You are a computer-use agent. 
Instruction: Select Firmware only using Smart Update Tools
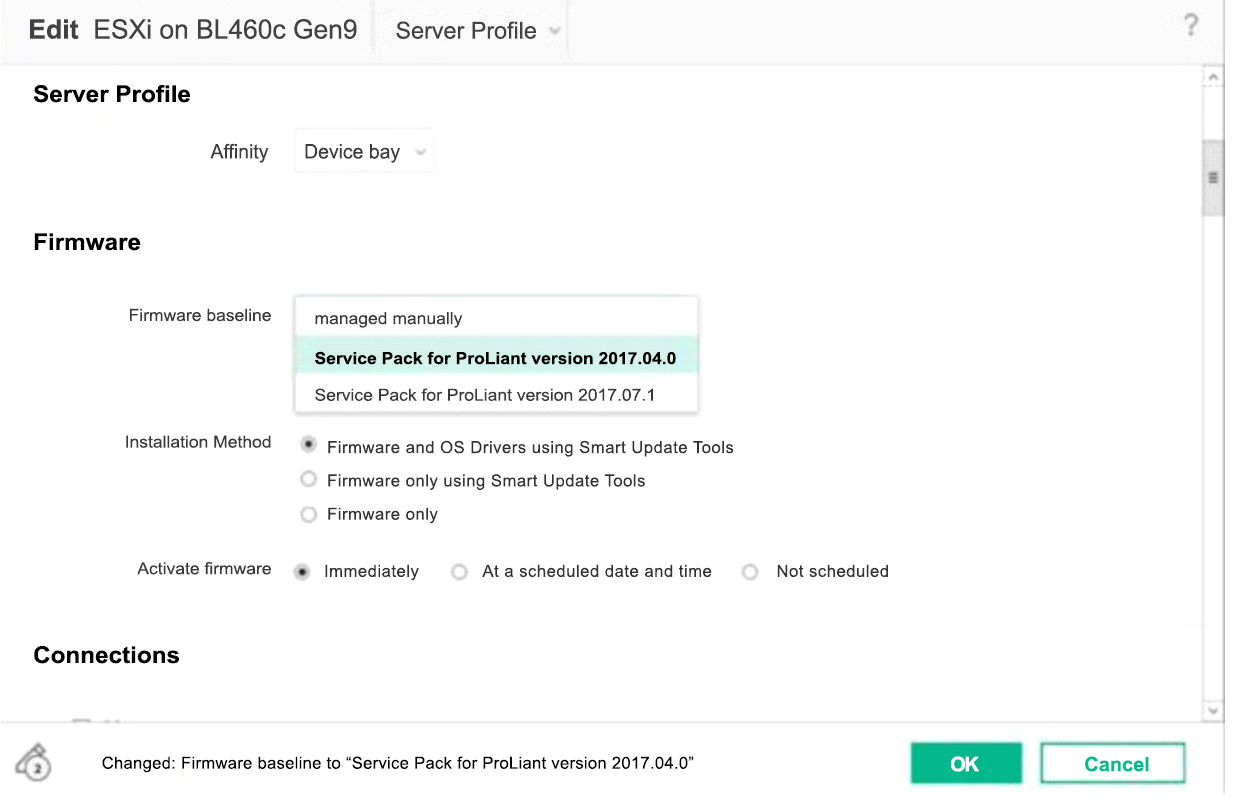tap(309, 480)
